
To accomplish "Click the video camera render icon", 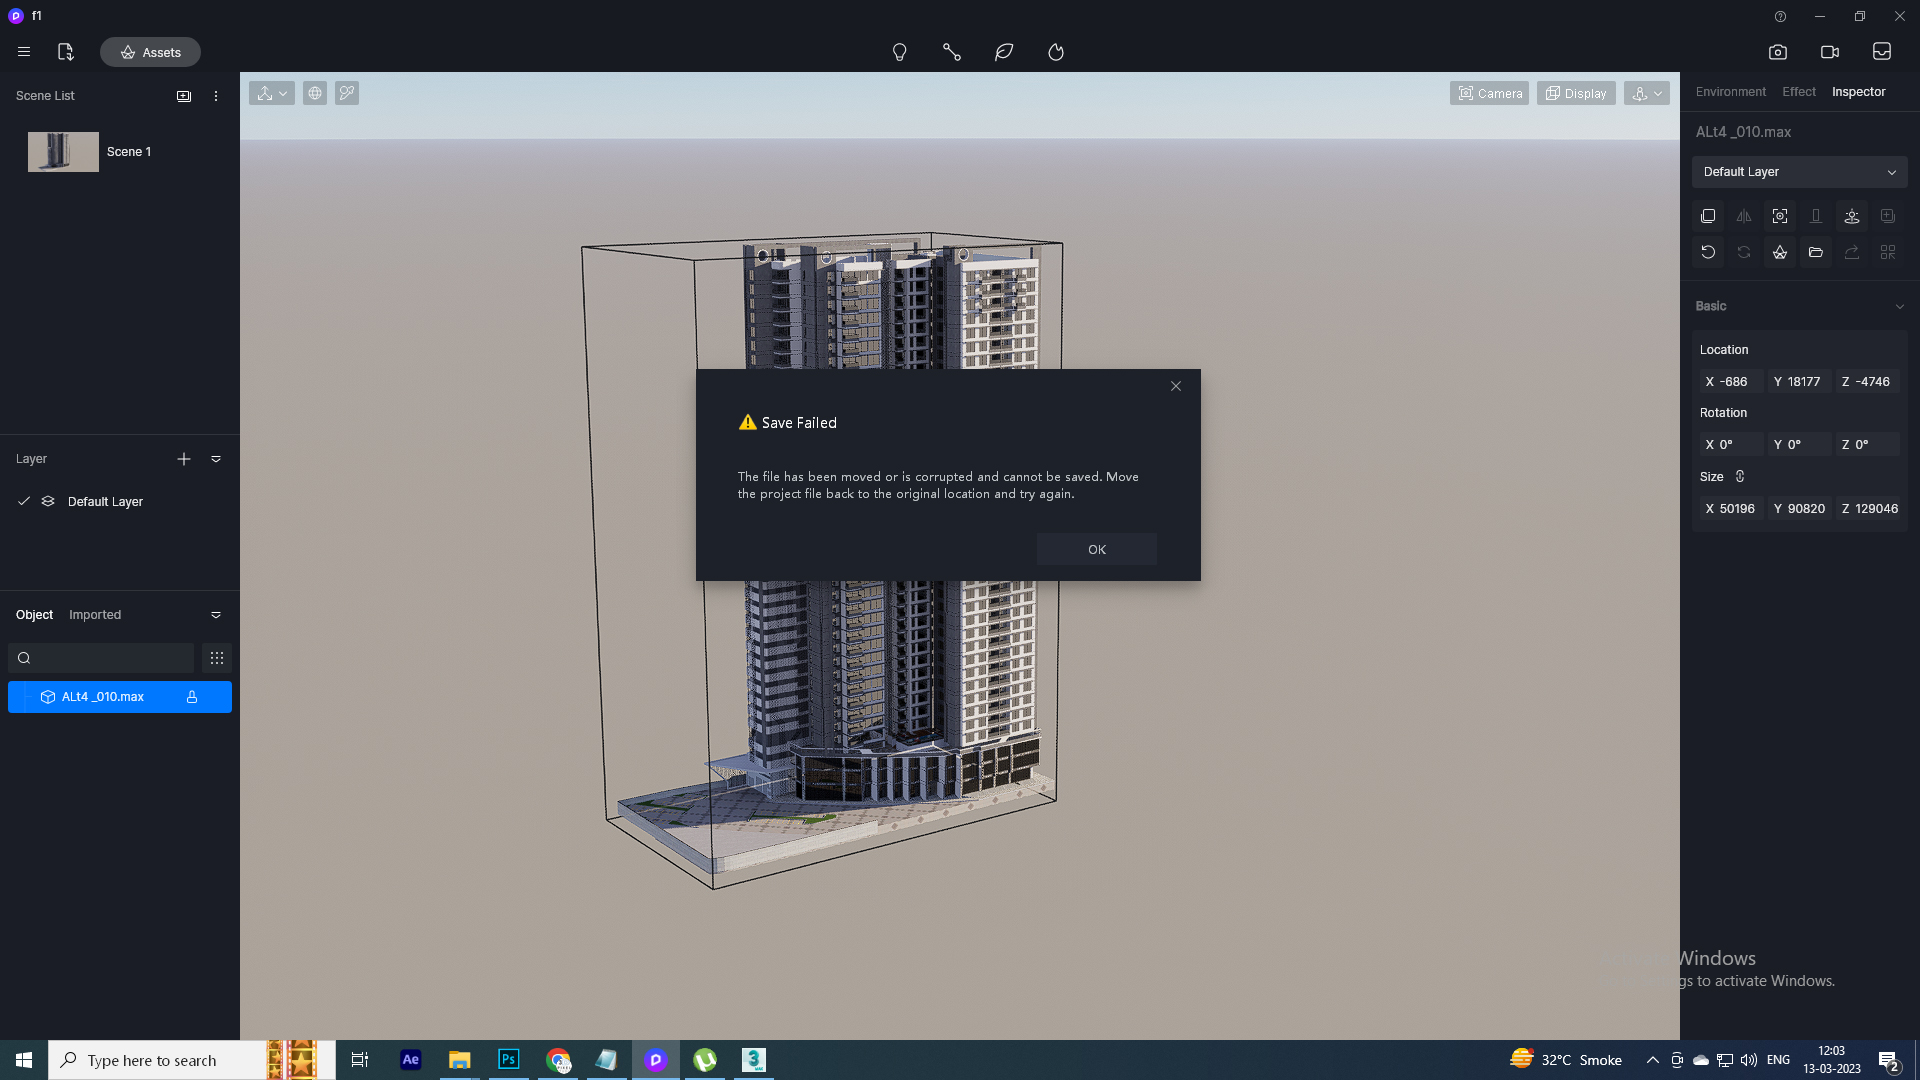I will 1829,52.
